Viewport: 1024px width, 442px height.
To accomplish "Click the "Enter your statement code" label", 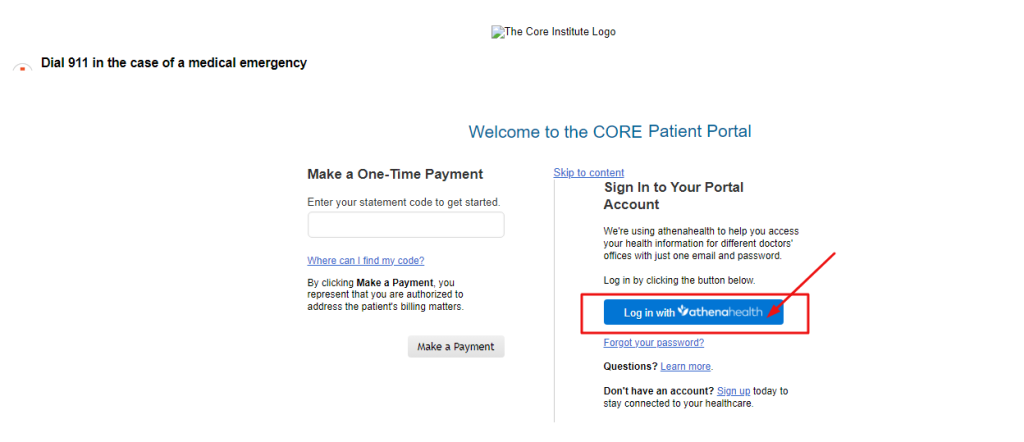I will tap(404, 202).
